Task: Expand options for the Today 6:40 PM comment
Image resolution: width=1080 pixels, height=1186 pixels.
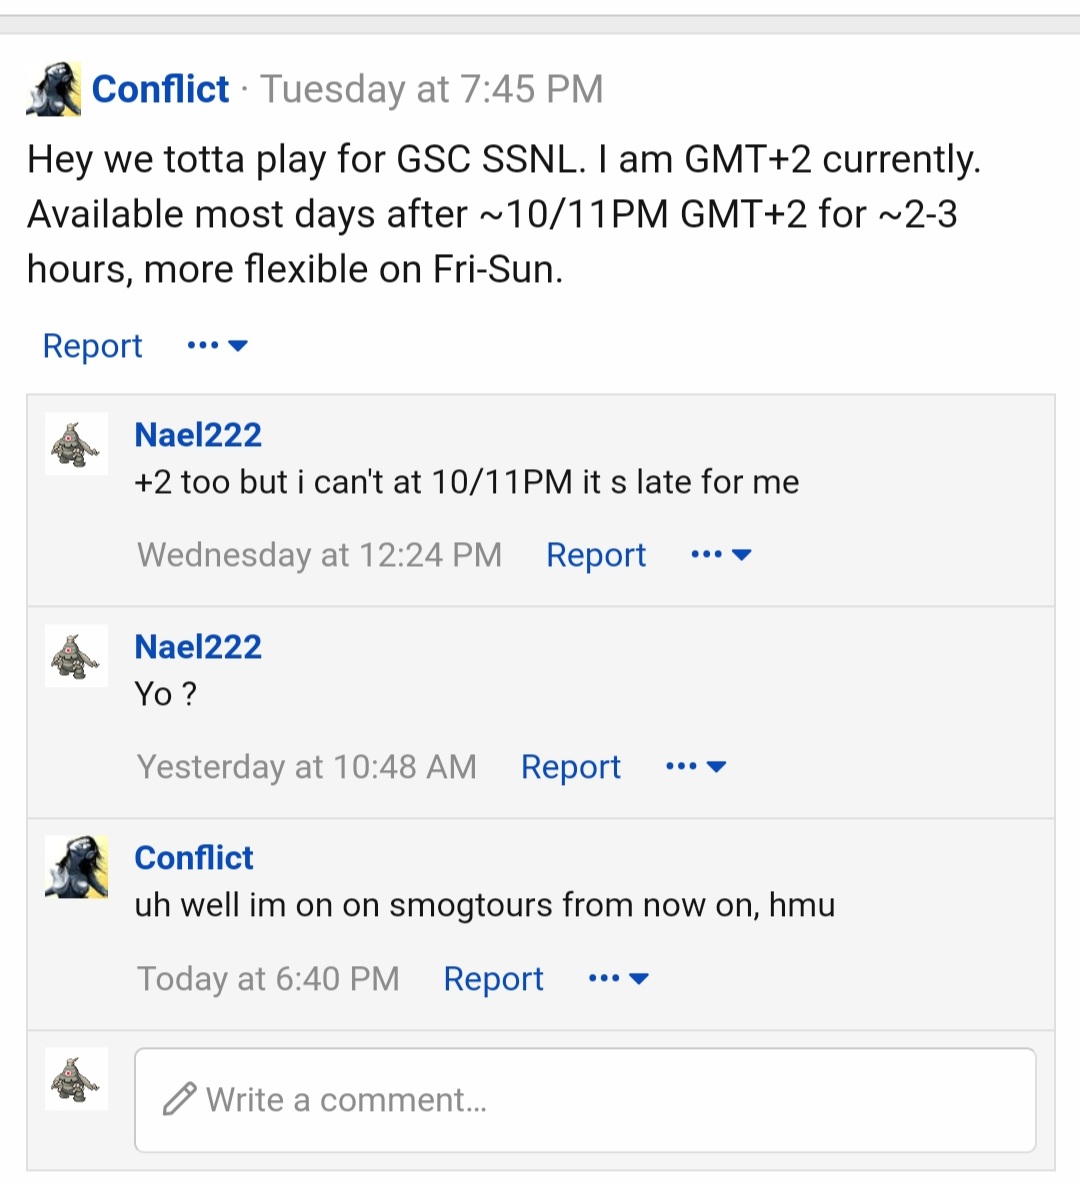Action: (x=619, y=979)
